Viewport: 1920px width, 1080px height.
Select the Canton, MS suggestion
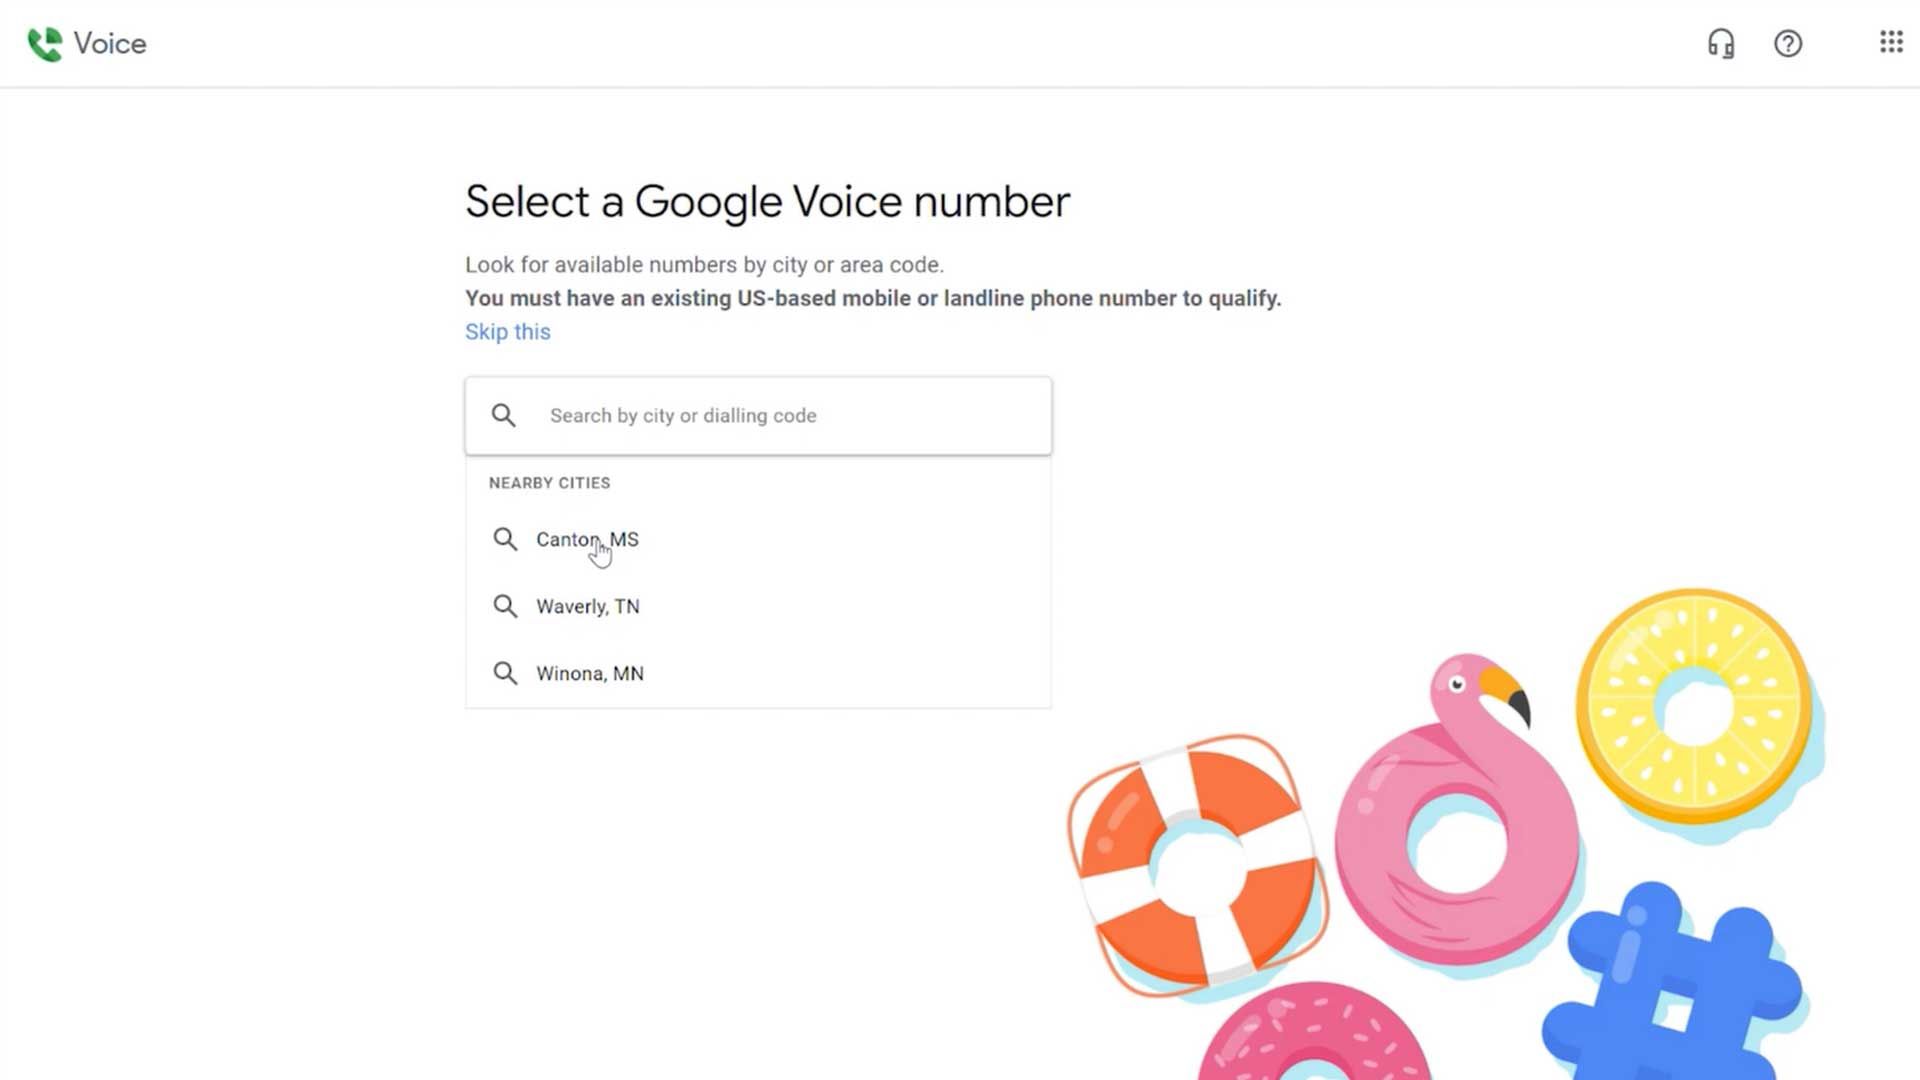click(x=758, y=540)
